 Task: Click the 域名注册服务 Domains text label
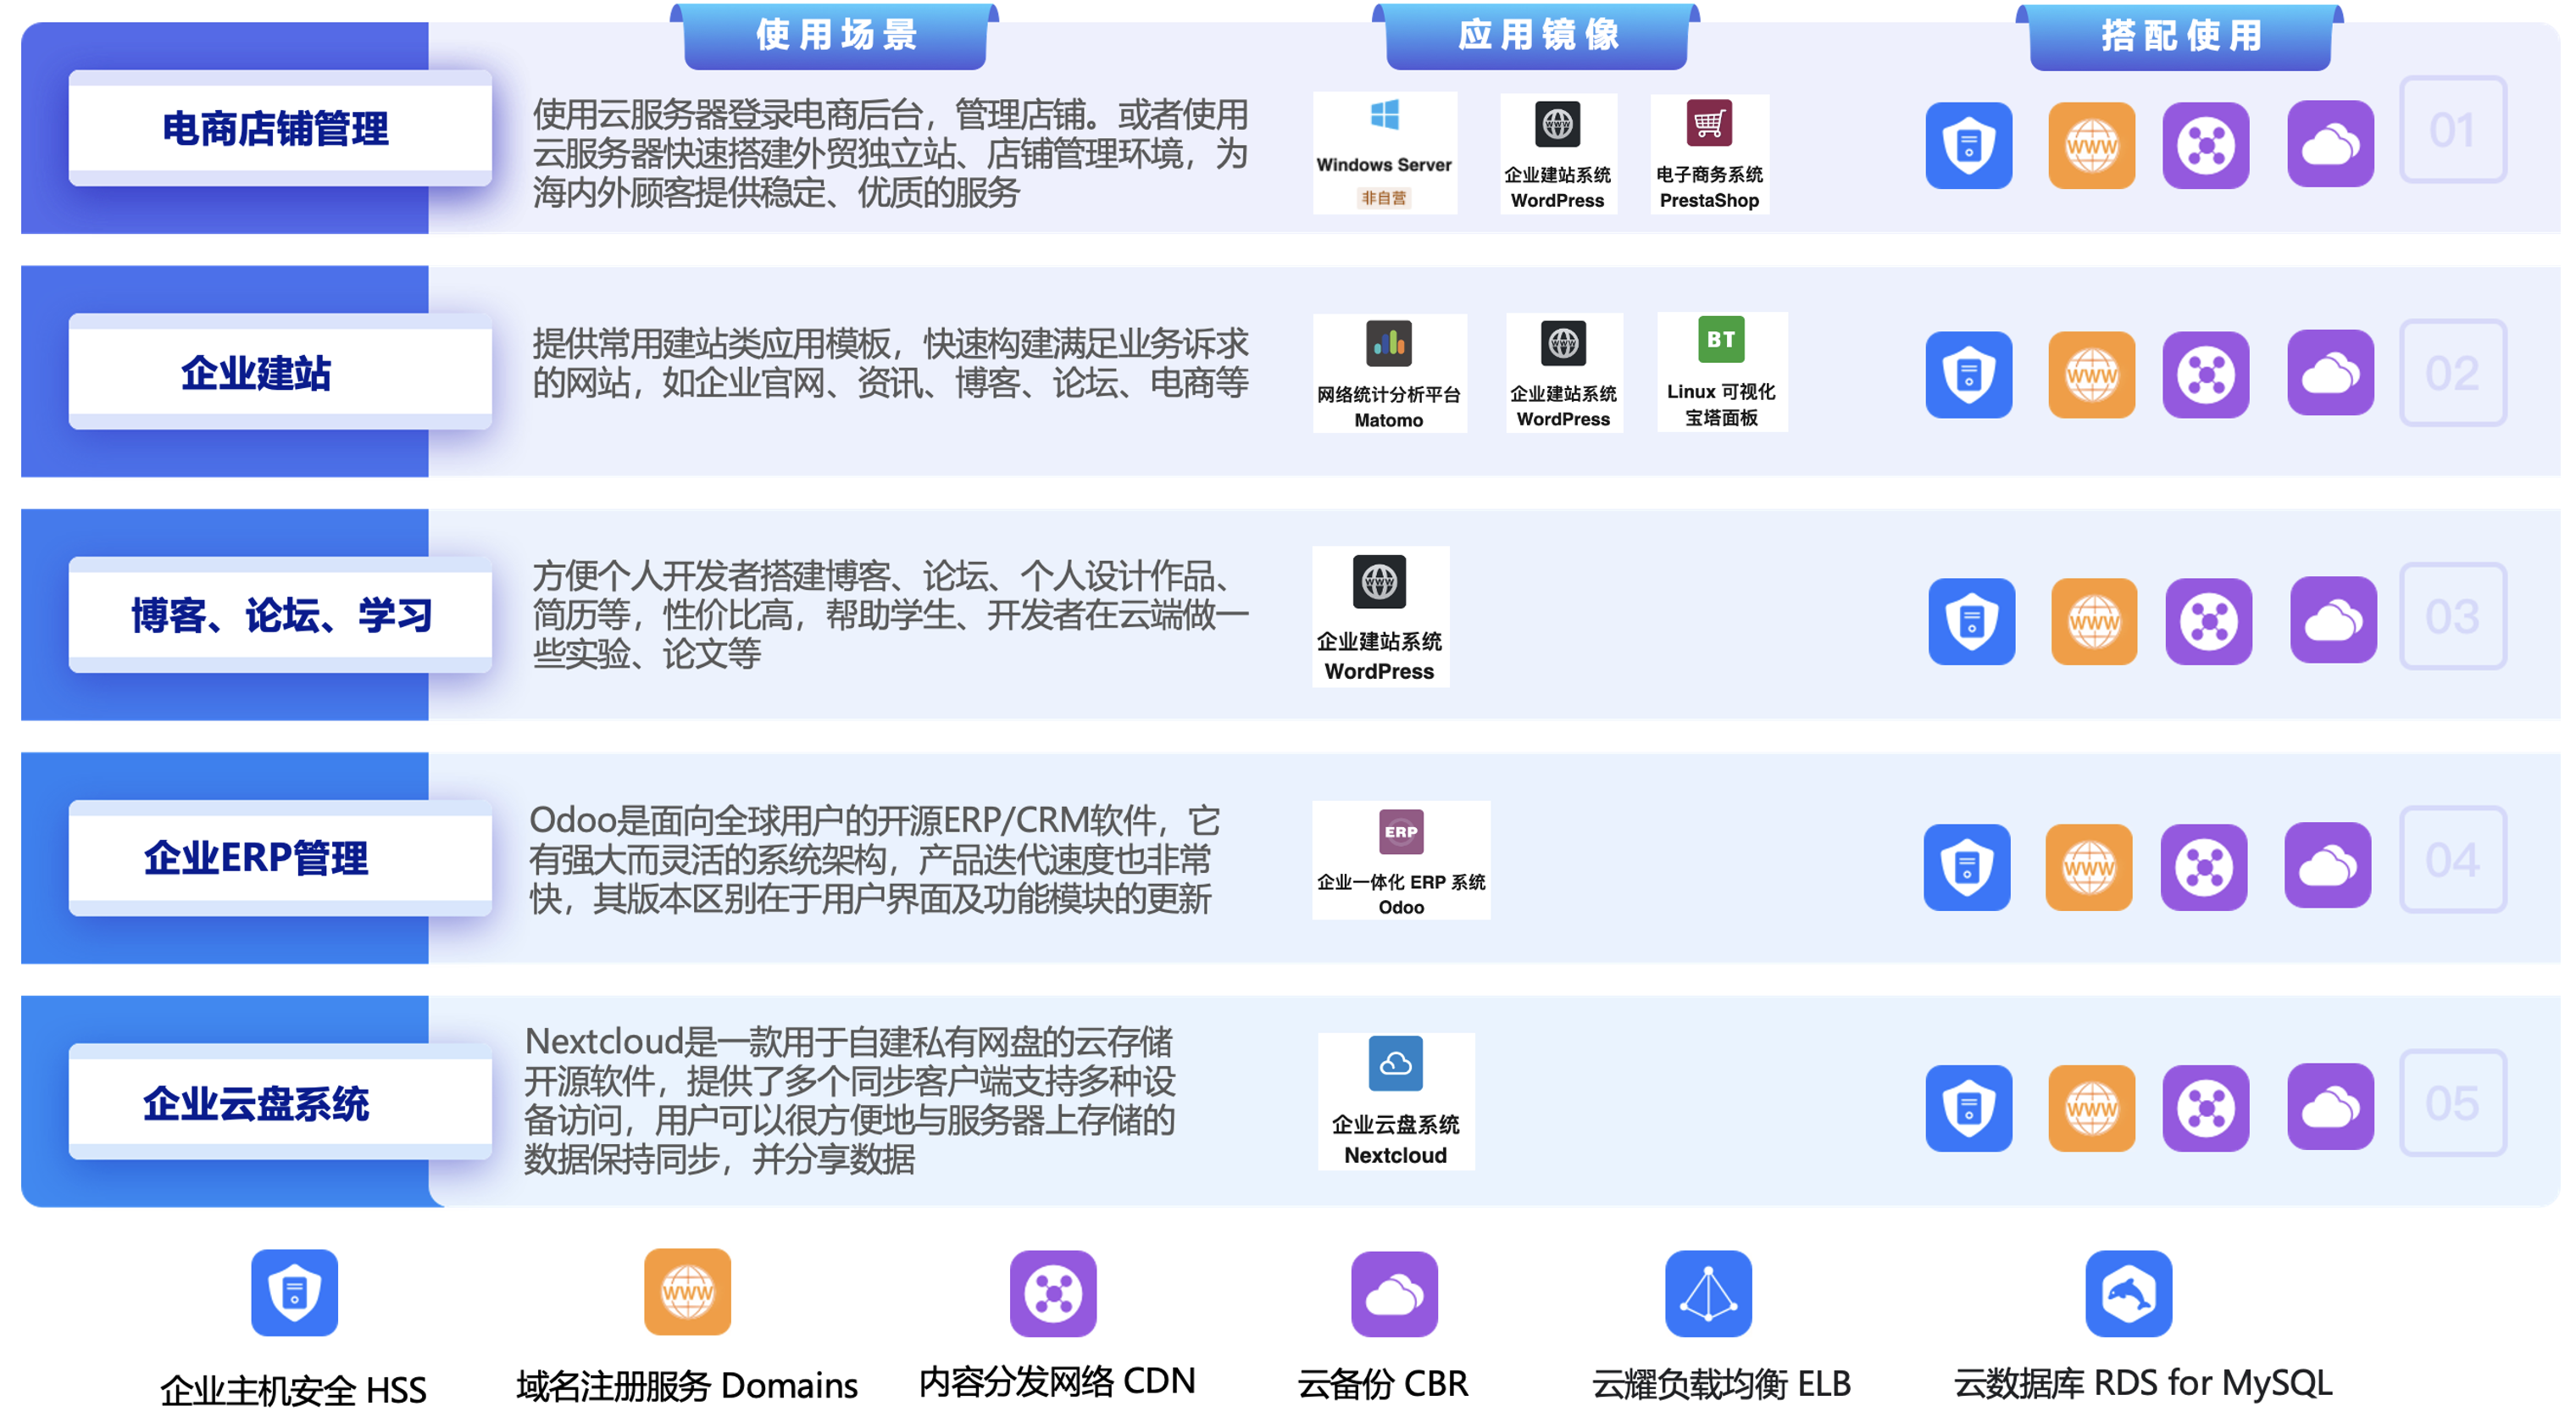coord(687,1386)
